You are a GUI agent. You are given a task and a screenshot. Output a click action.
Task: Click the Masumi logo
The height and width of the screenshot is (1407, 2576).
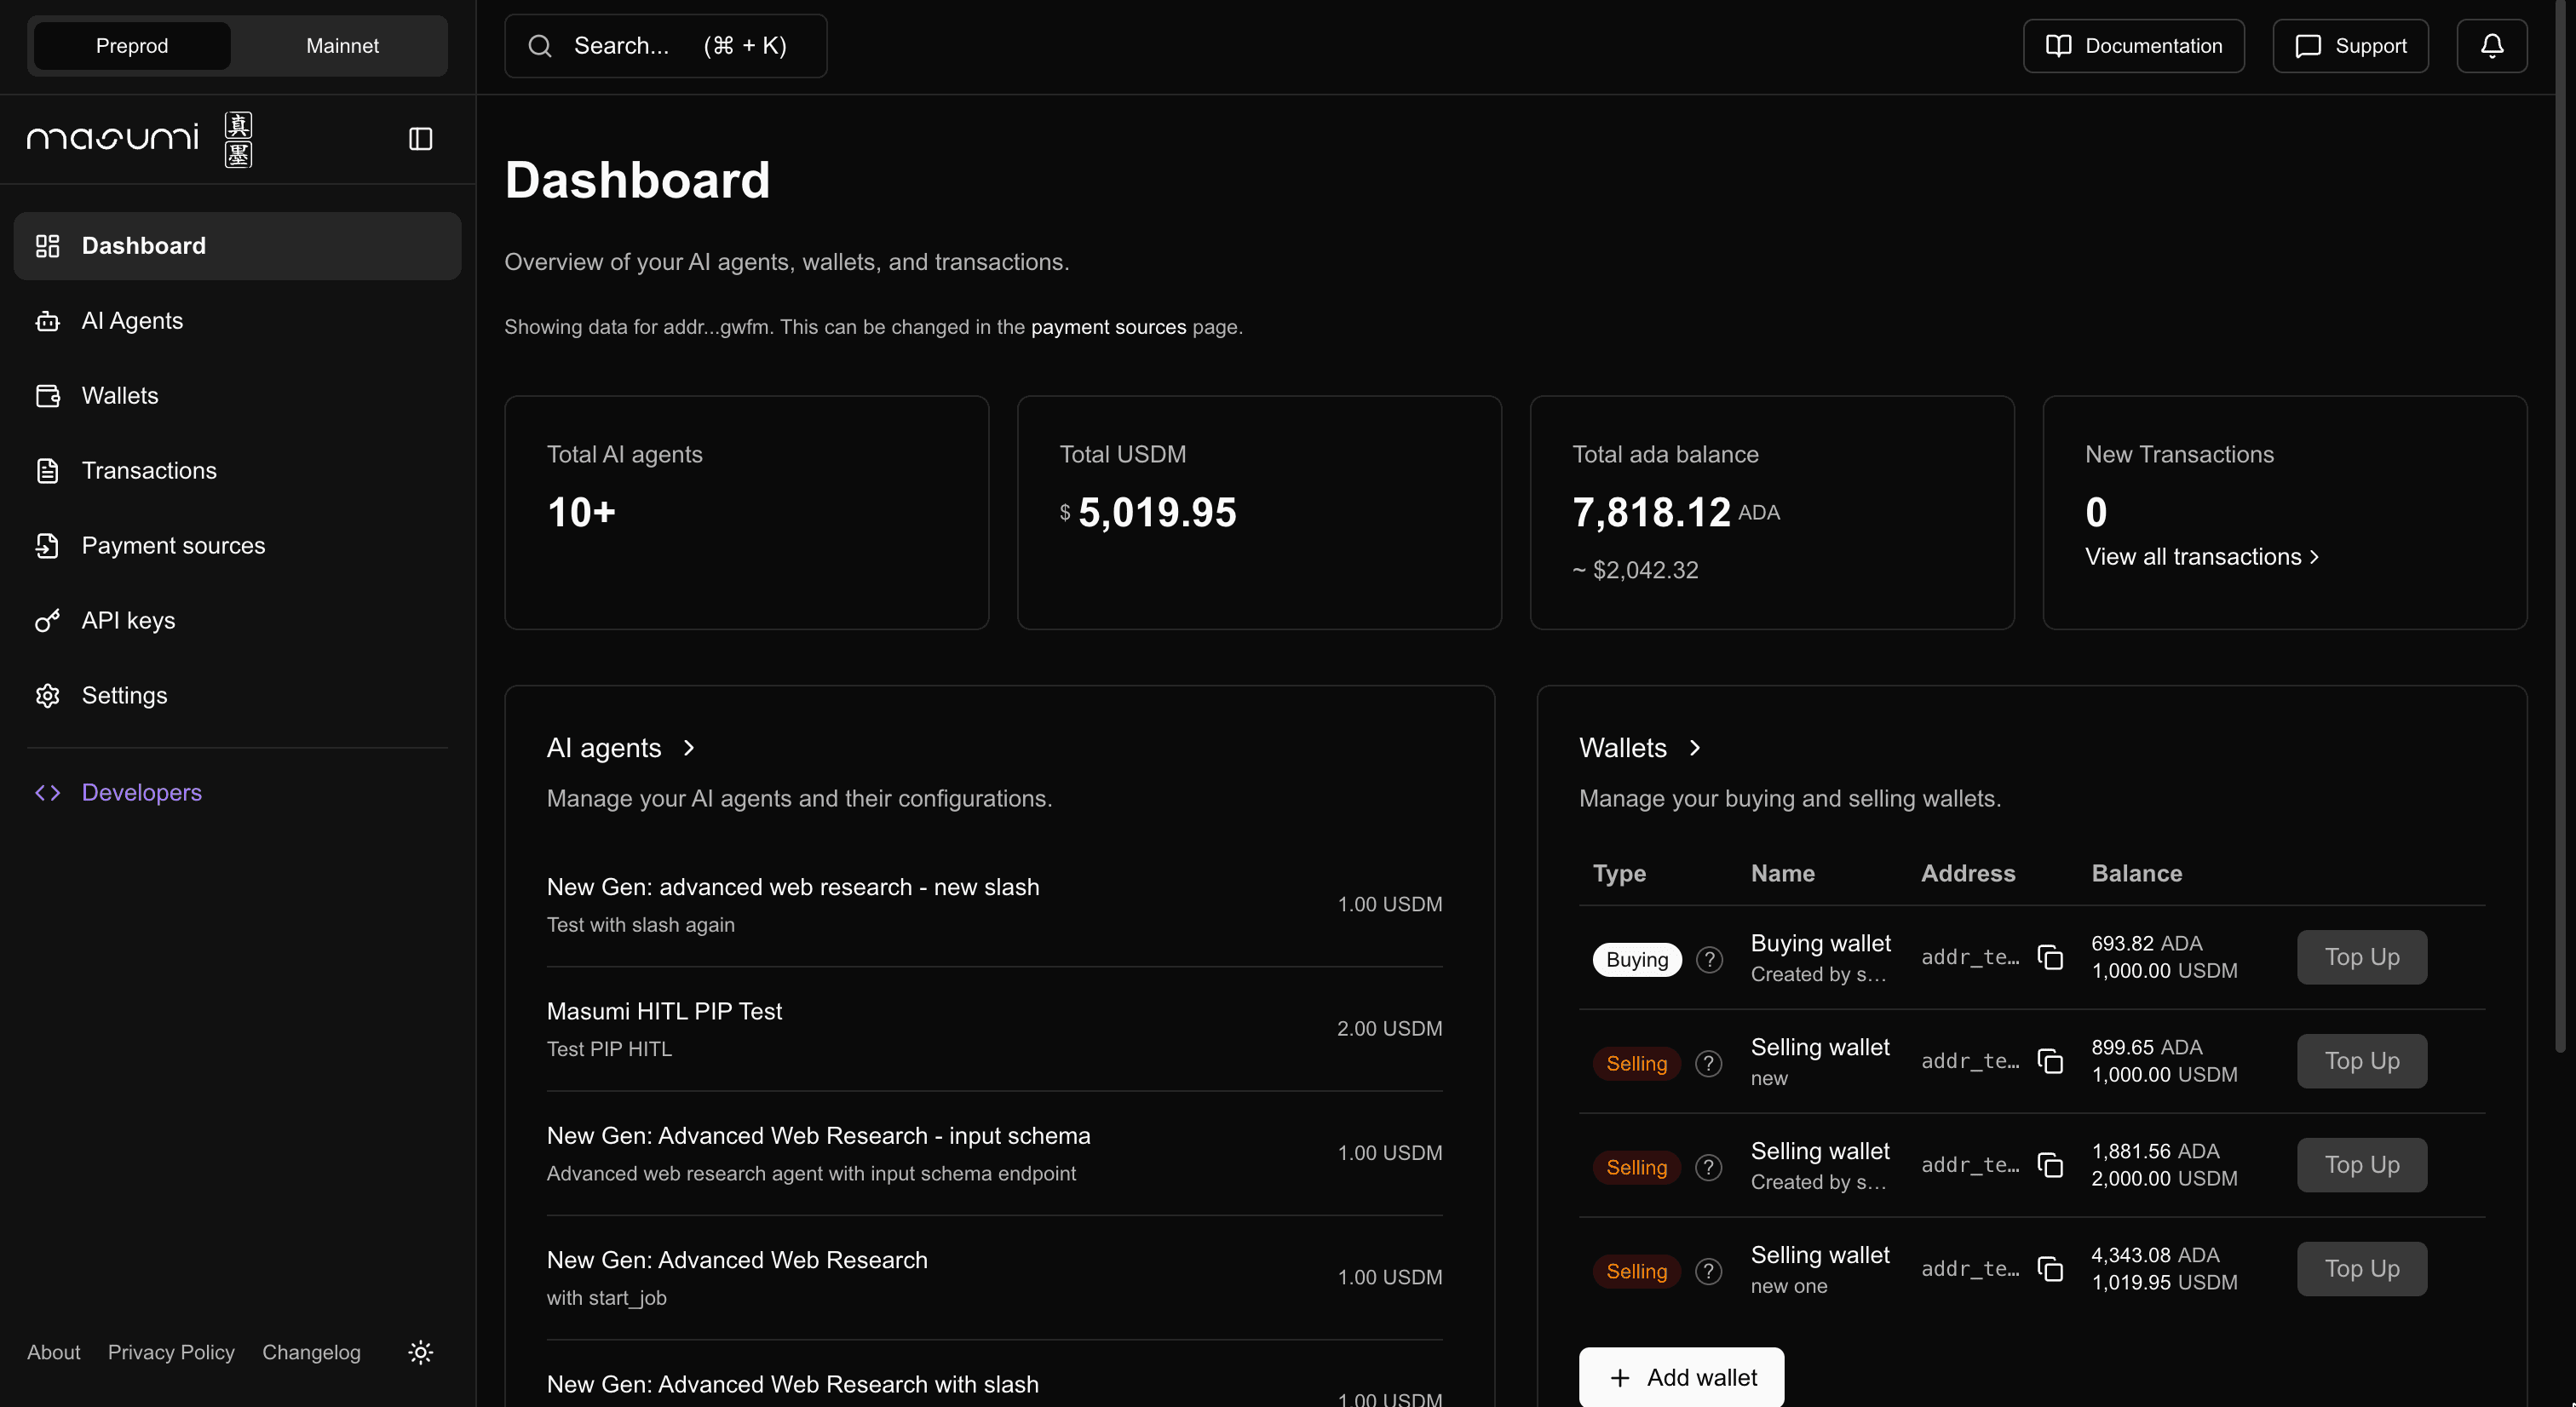(139, 139)
